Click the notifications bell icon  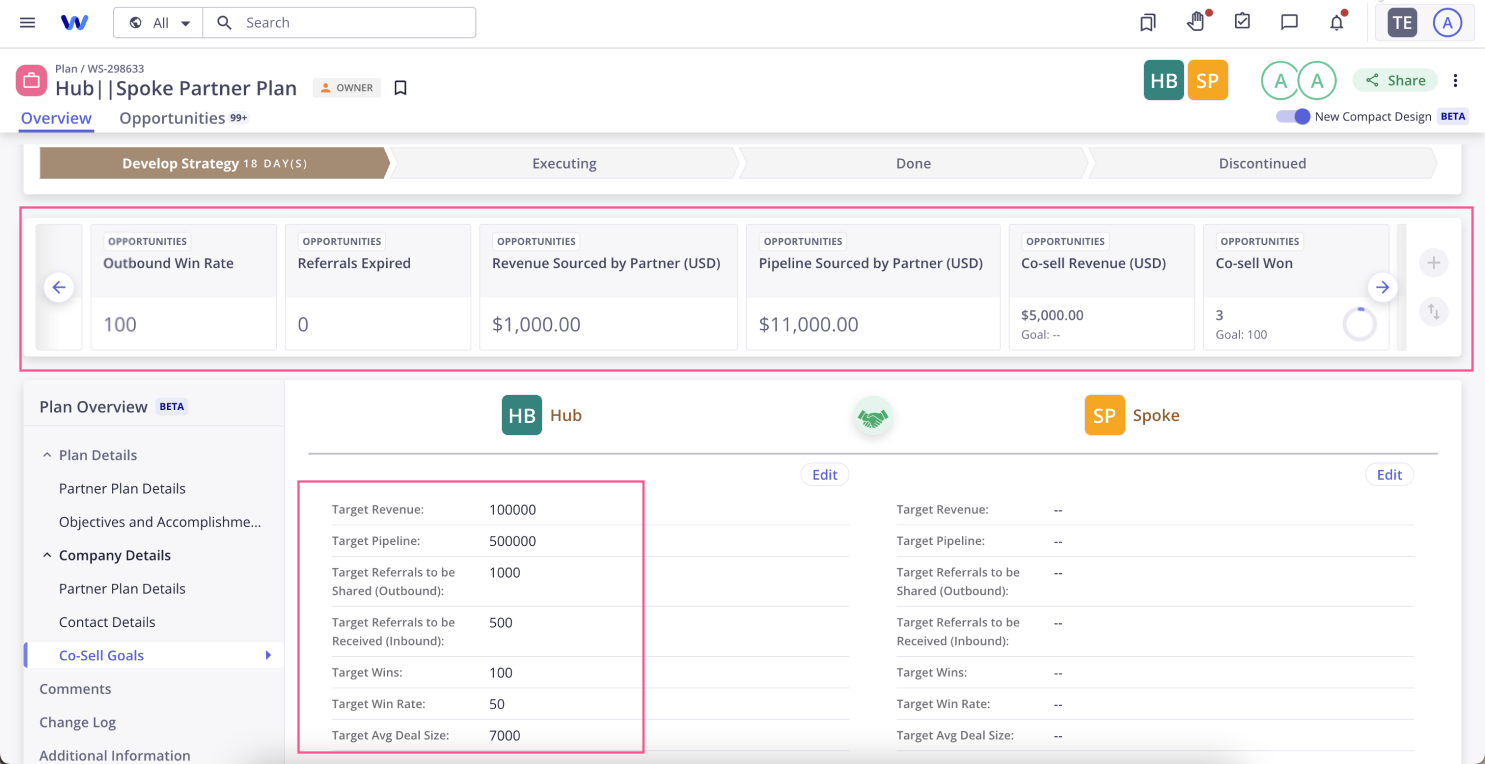[1337, 22]
